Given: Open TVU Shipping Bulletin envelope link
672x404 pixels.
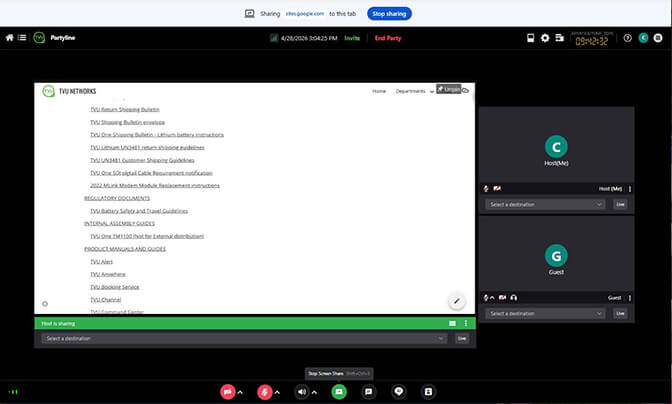Looking at the screenshot, I should 127,123.
